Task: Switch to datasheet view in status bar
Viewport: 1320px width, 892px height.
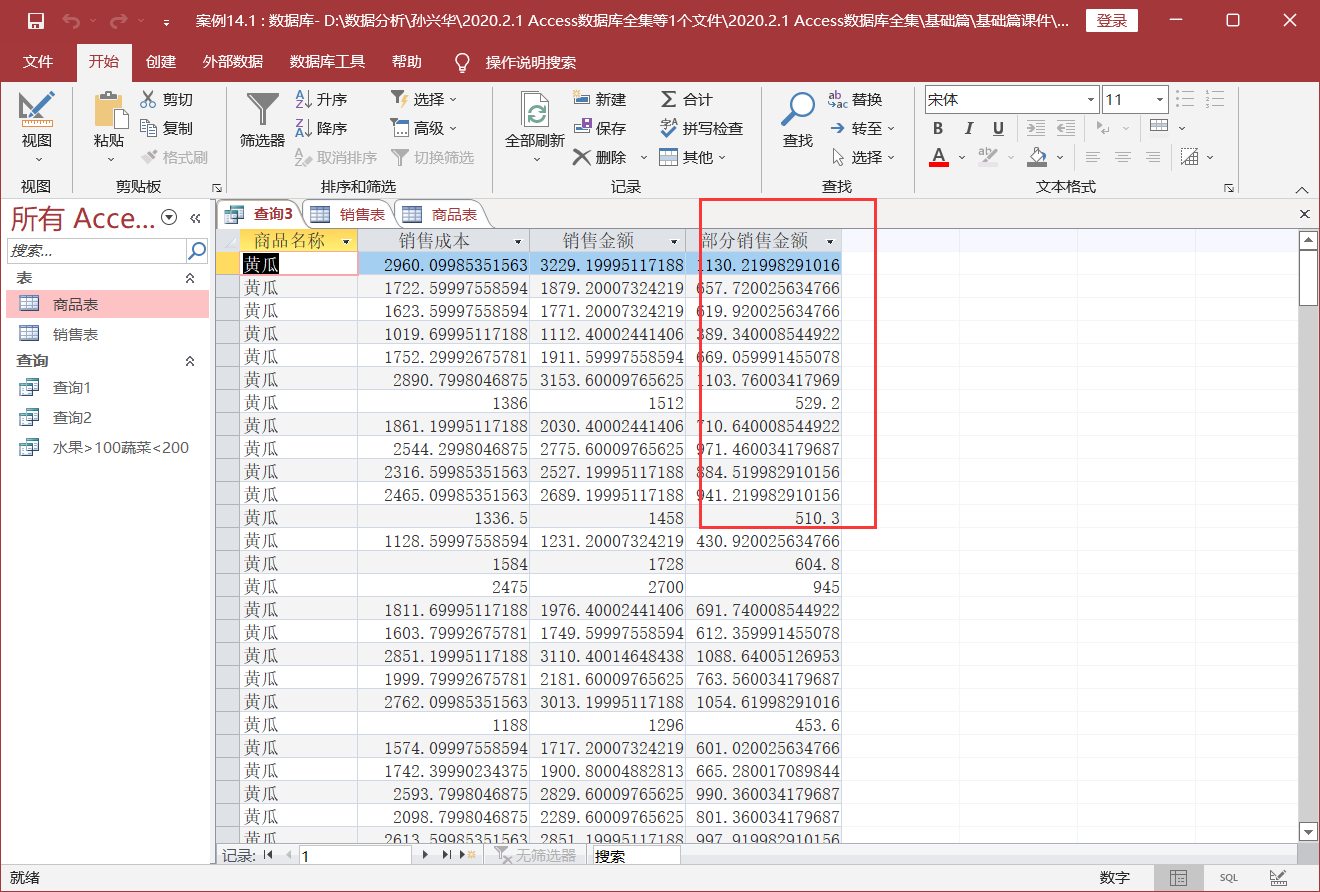Action: tap(1179, 878)
